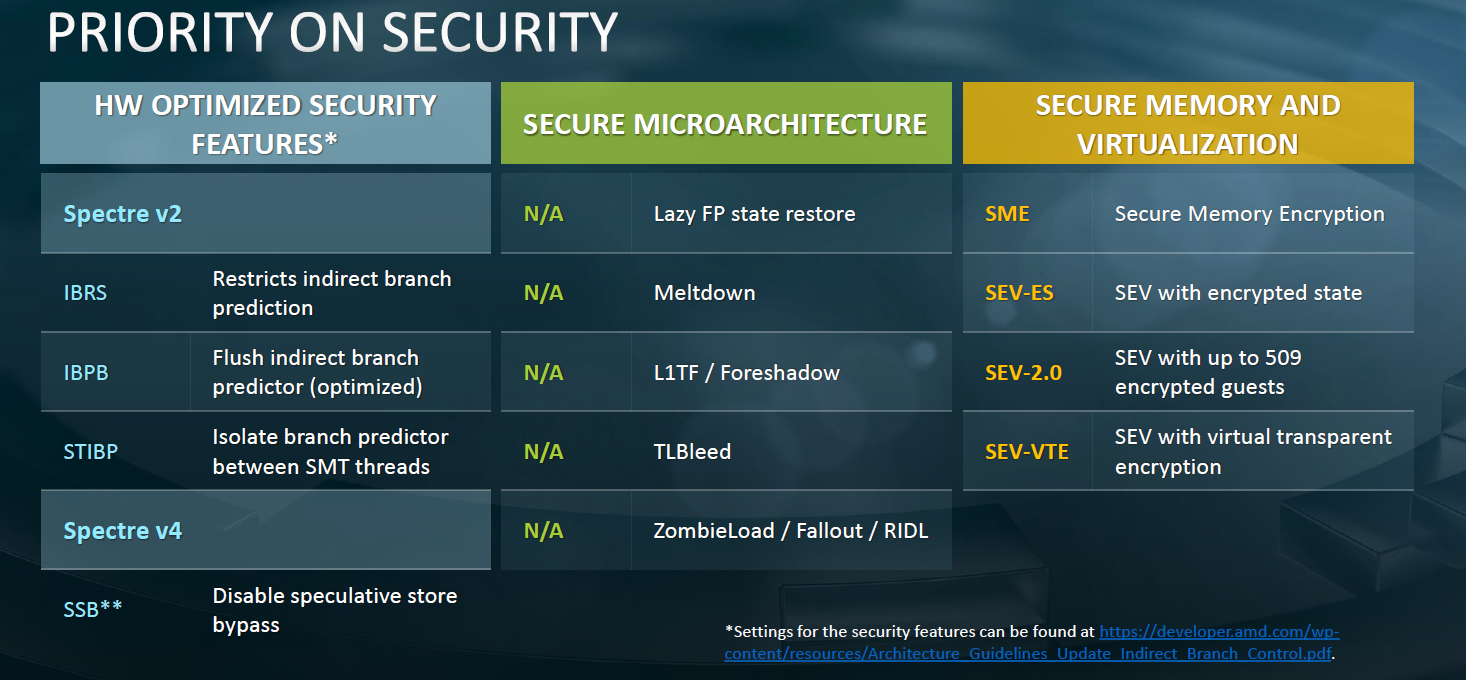Click the HW Optimized Security Features header
The width and height of the screenshot is (1466, 680).
(x=265, y=123)
